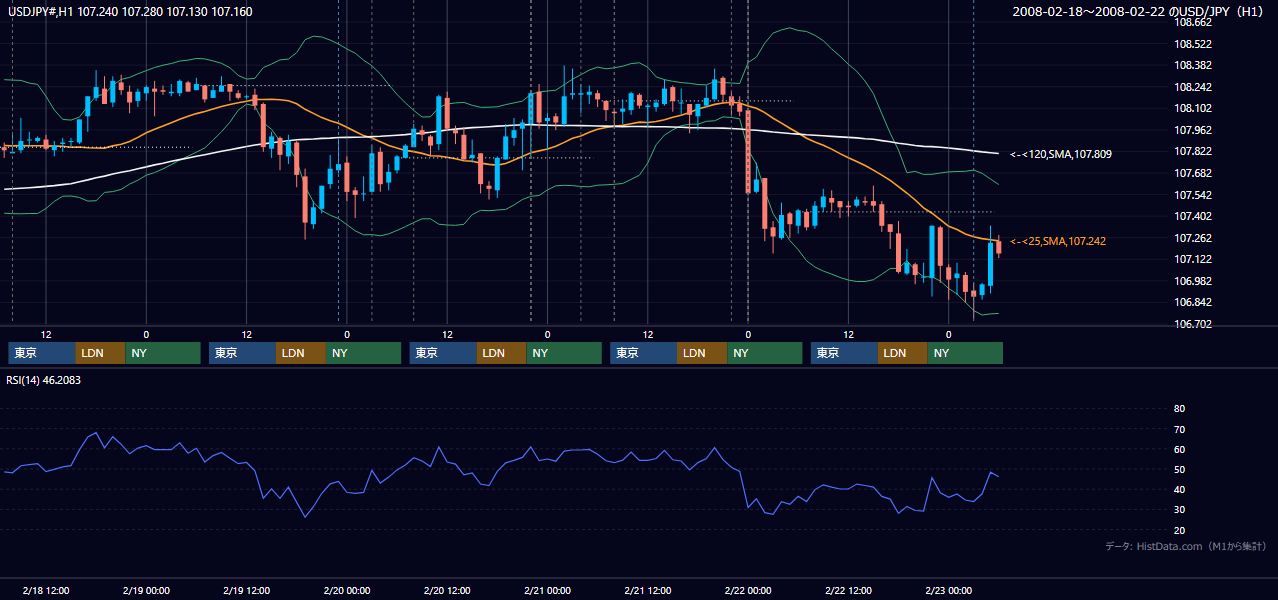Click price axis value 107.402
The image size is (1278, 600).
coord(1193,216)
